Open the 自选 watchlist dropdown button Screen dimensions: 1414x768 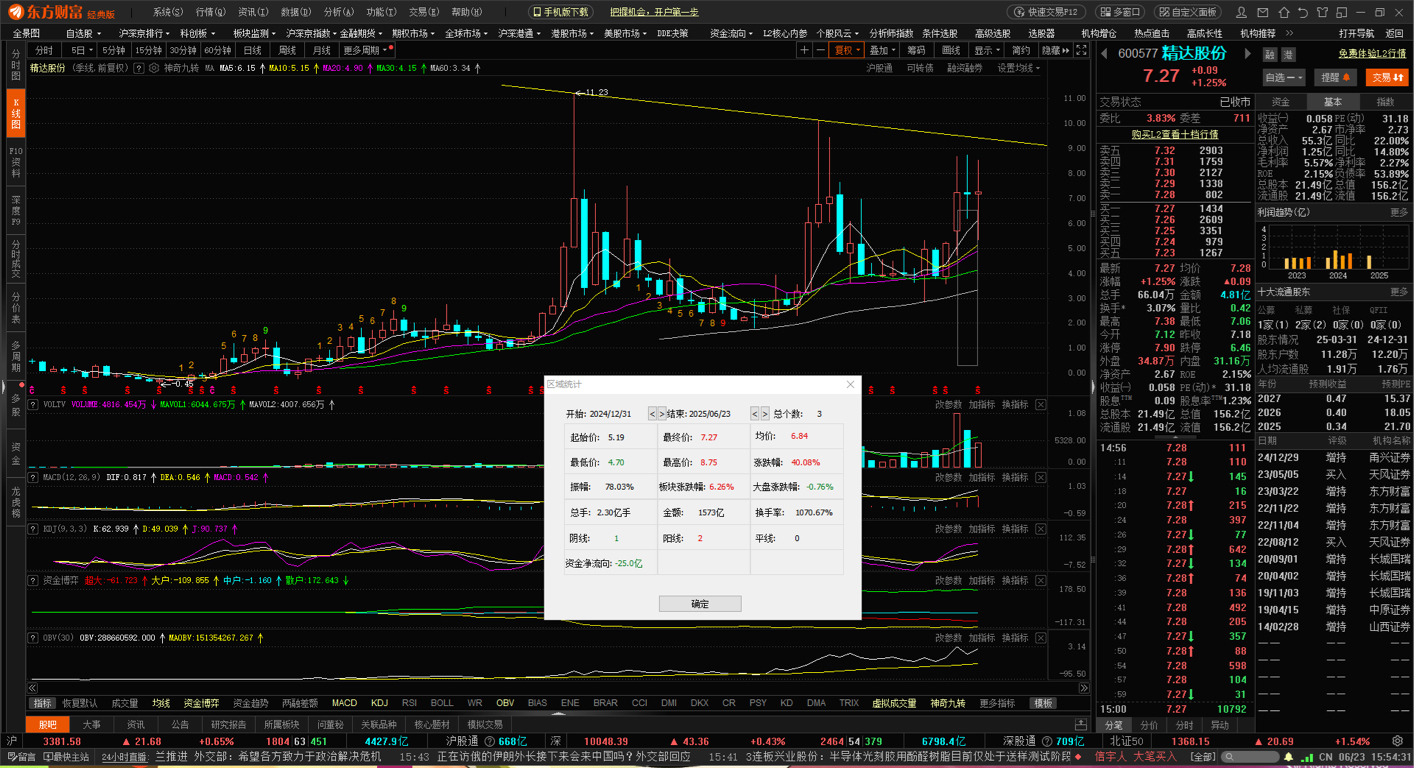click(1284, 77)
